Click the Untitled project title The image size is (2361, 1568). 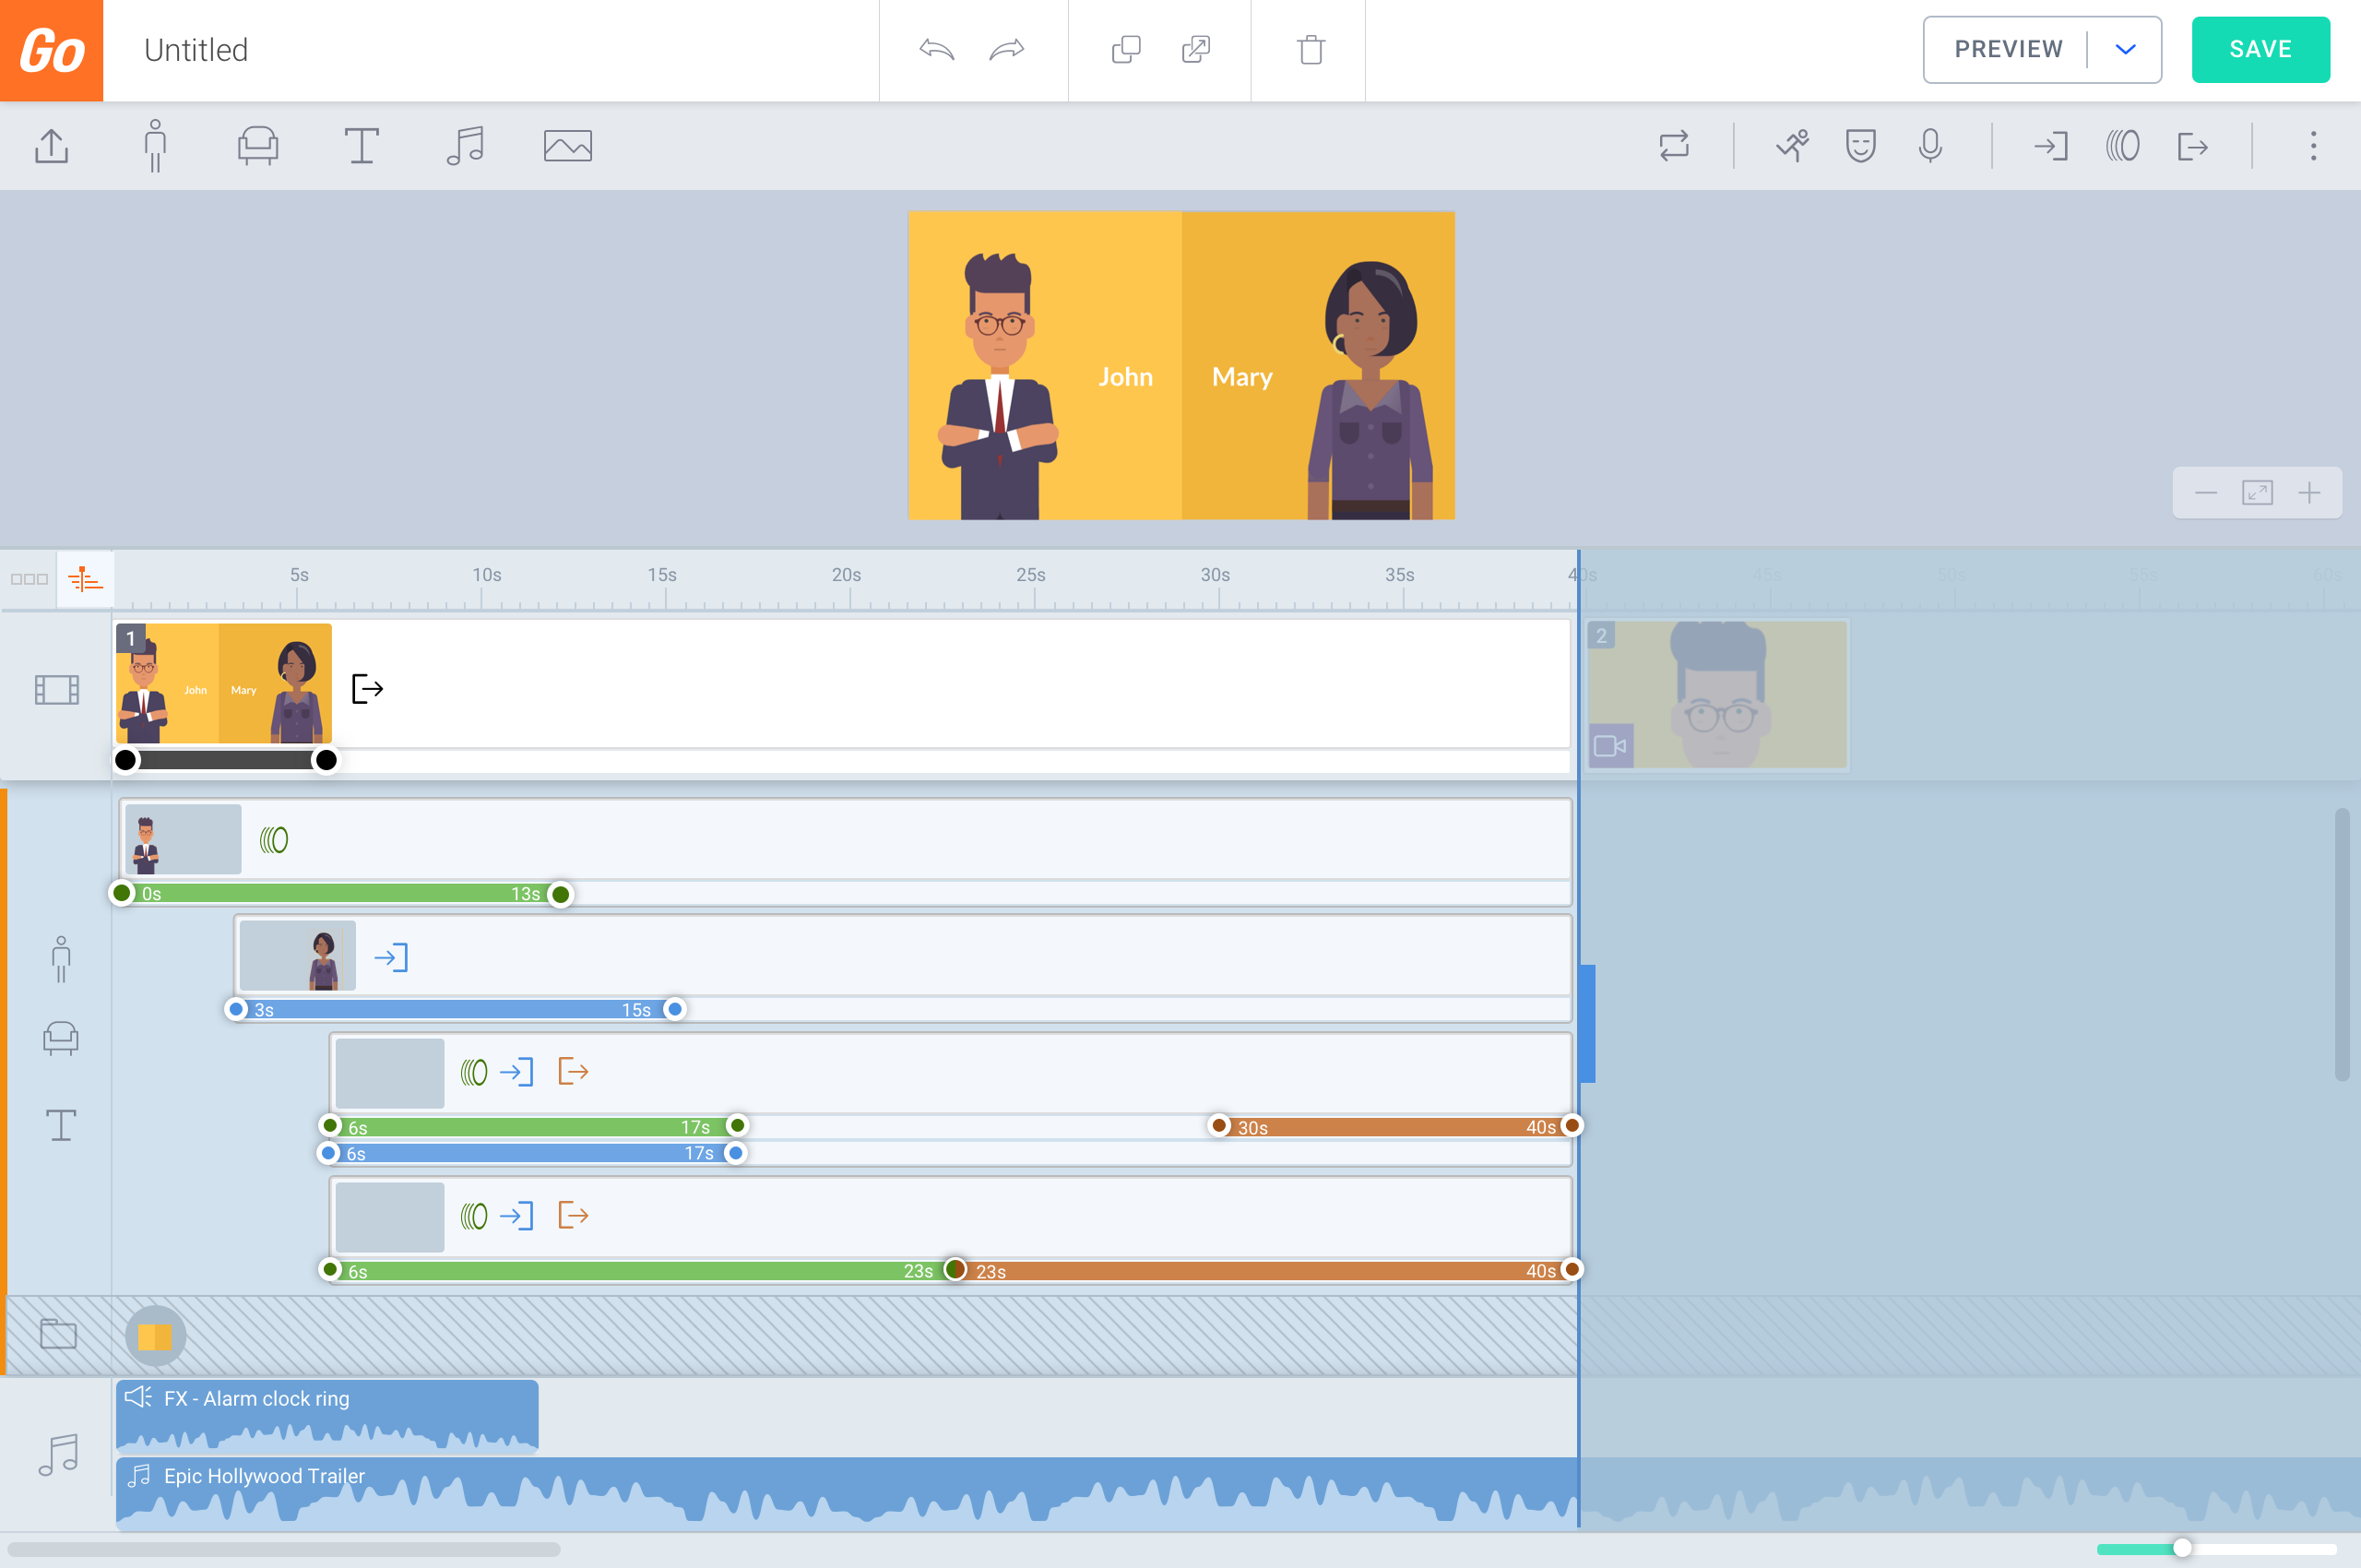[x=196, y=50]
